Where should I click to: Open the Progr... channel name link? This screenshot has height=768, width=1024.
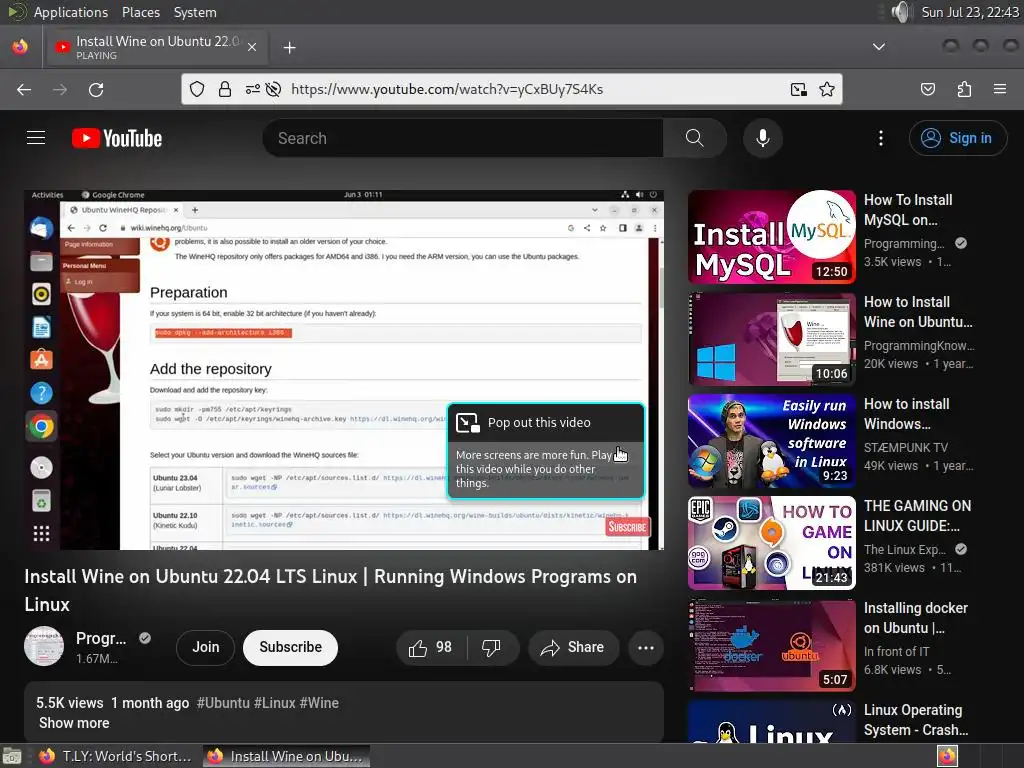[x=101, y=638]
